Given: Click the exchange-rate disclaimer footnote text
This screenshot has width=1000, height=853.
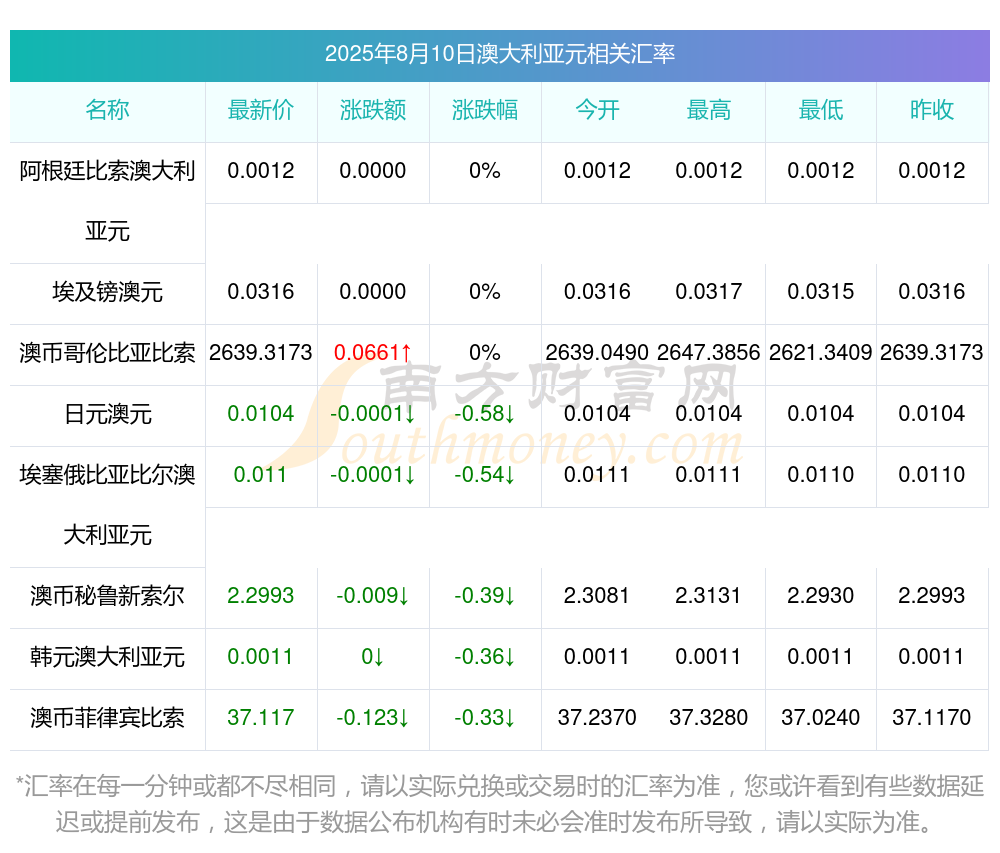Looking at the screenshot, I should click(x=499, y=804).
